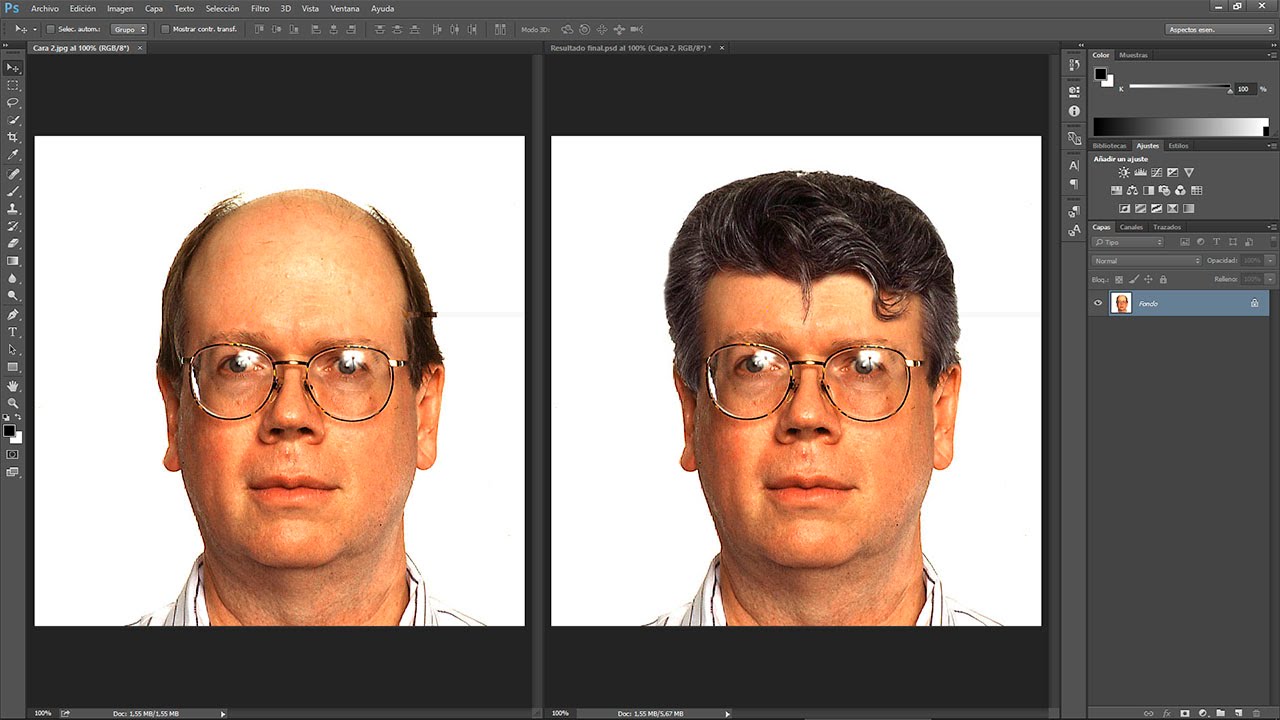Select the Rectangular Marquee tool

(13, 86)
